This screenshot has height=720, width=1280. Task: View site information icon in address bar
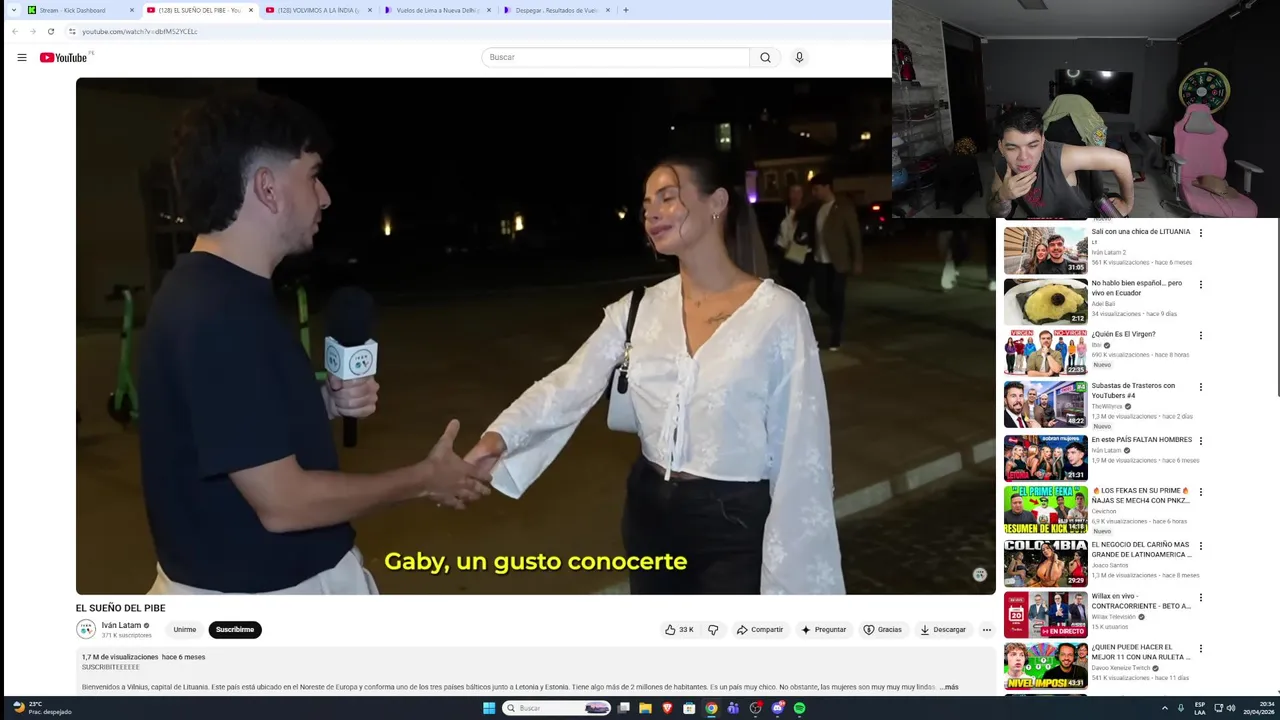click(72, 31)
